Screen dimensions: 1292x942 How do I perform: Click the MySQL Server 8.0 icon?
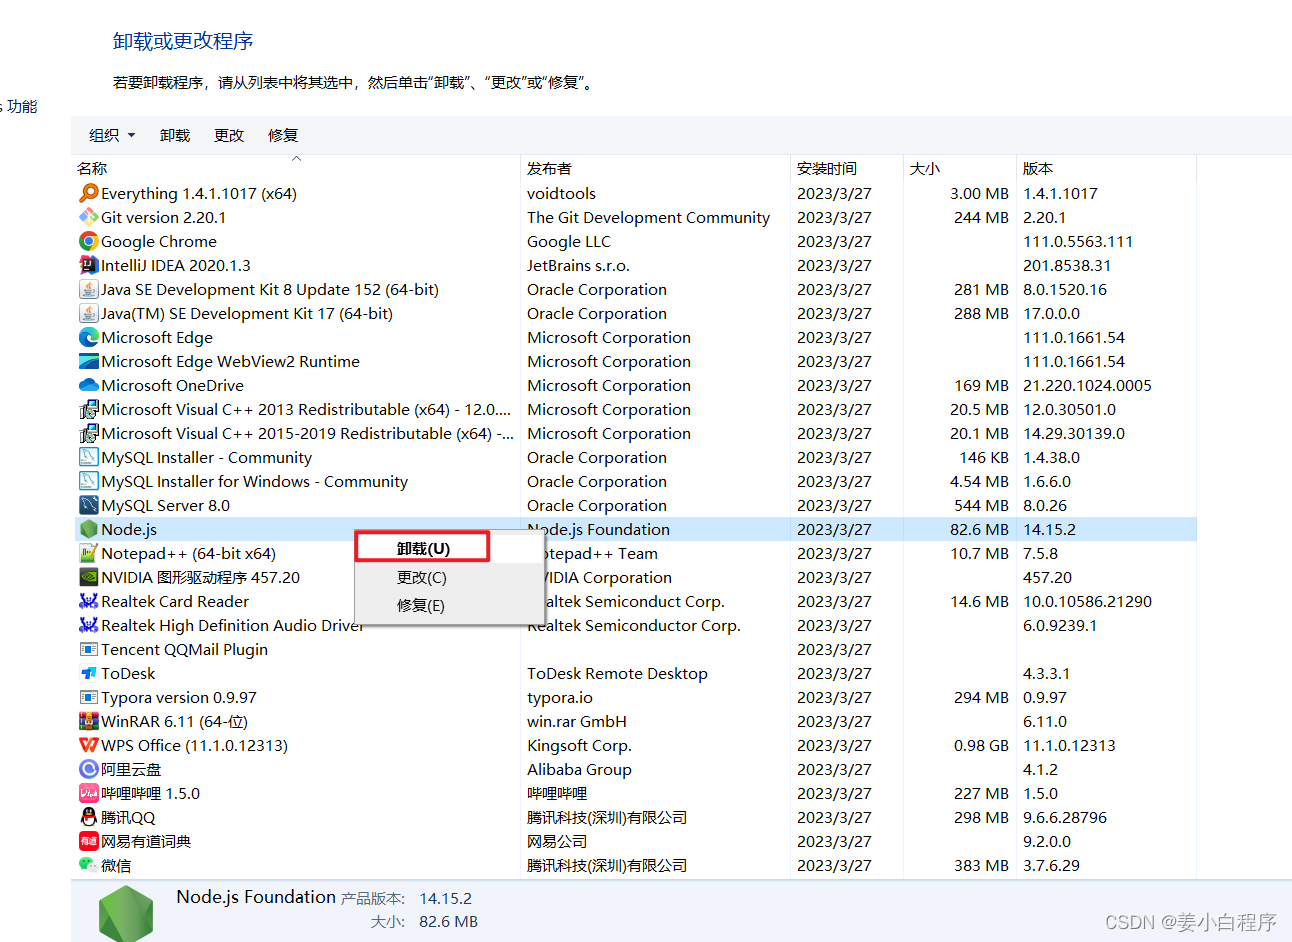coord(89,505)
